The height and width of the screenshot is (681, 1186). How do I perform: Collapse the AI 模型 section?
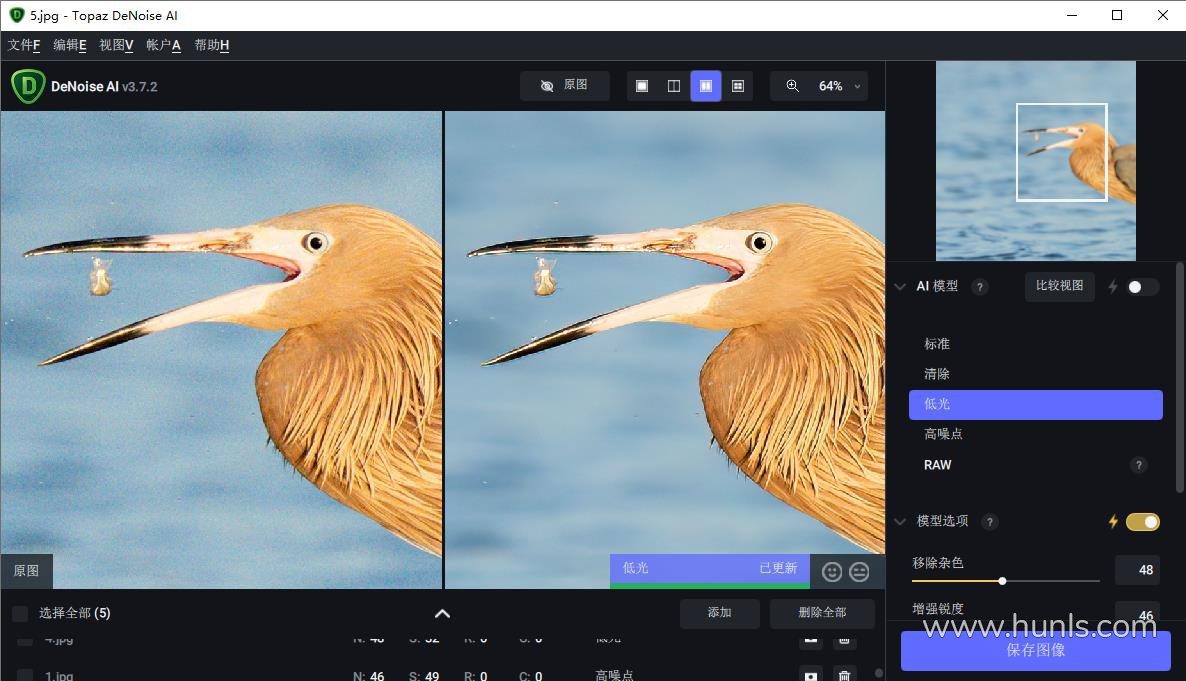coord(900,287)
